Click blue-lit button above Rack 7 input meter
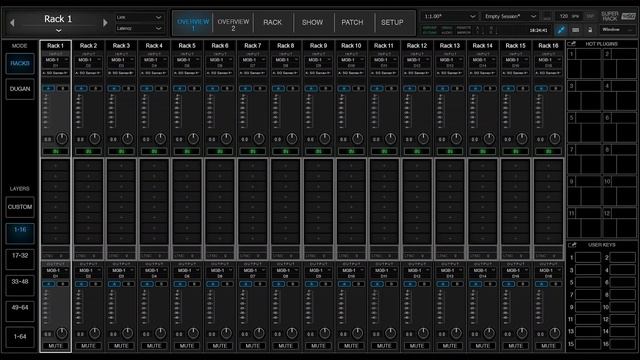This screenshot has height=360, width=640. 245,88
